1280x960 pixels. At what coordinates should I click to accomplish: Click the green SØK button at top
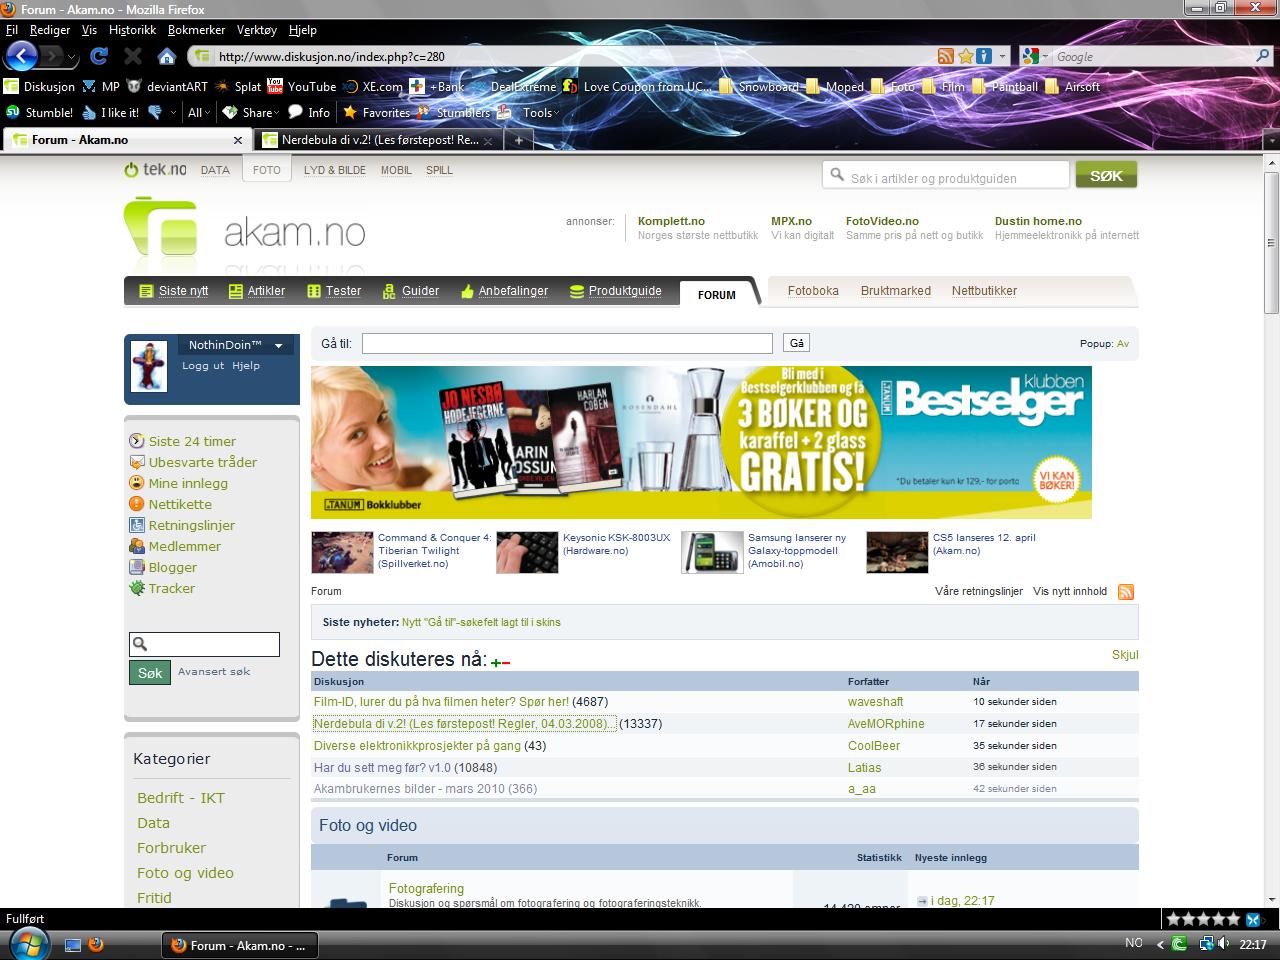(x=1106, y=175)
